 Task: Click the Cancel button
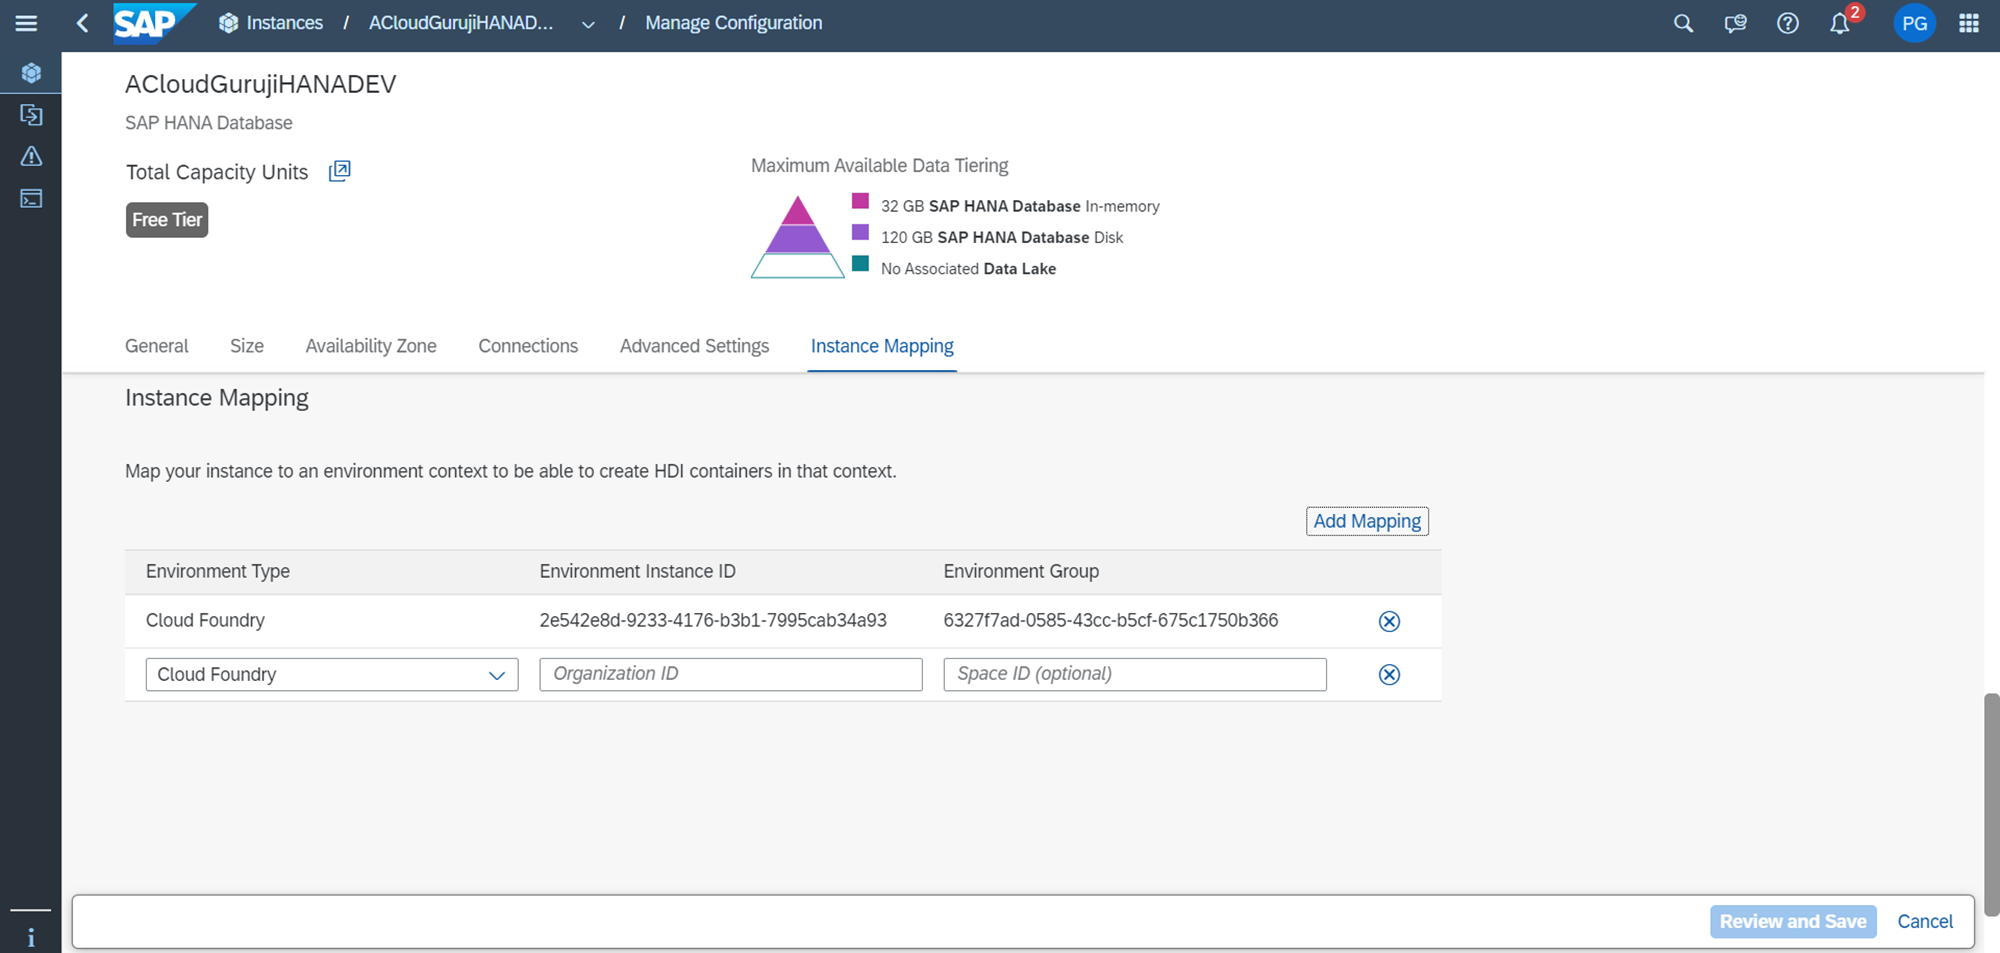coord(1924,921)
